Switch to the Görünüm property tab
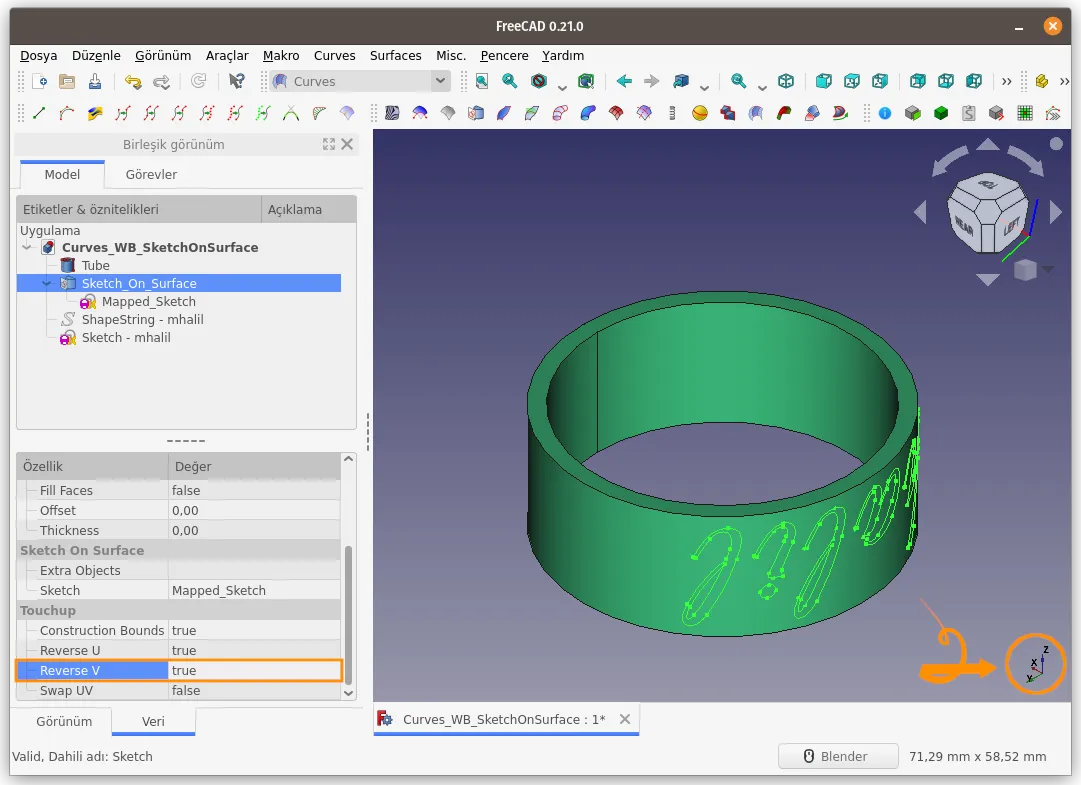The image size is (1081, 785). click(64, 721)
